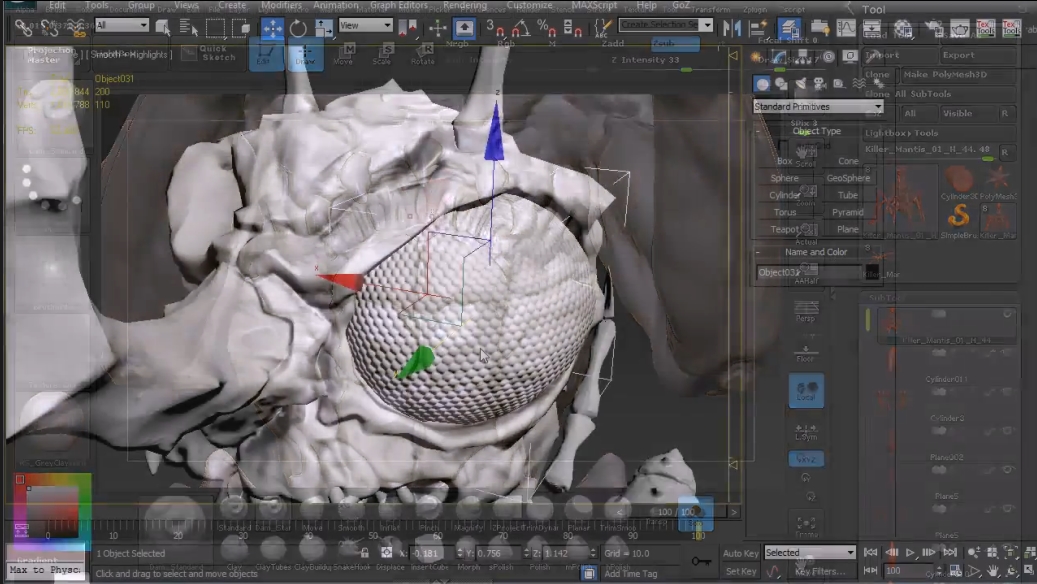Image resolution: width=1037 pixels, height=584 pixels.
Task: Play the animation
Action: (910, 552)
